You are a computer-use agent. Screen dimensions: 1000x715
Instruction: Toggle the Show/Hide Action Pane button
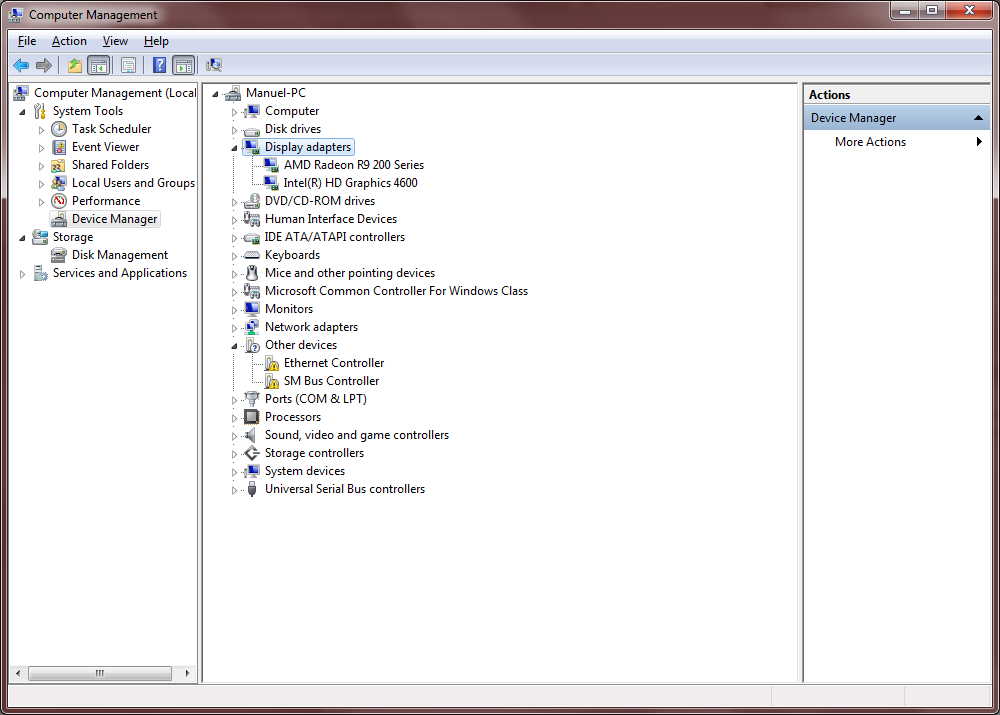[x=183, y=66]
